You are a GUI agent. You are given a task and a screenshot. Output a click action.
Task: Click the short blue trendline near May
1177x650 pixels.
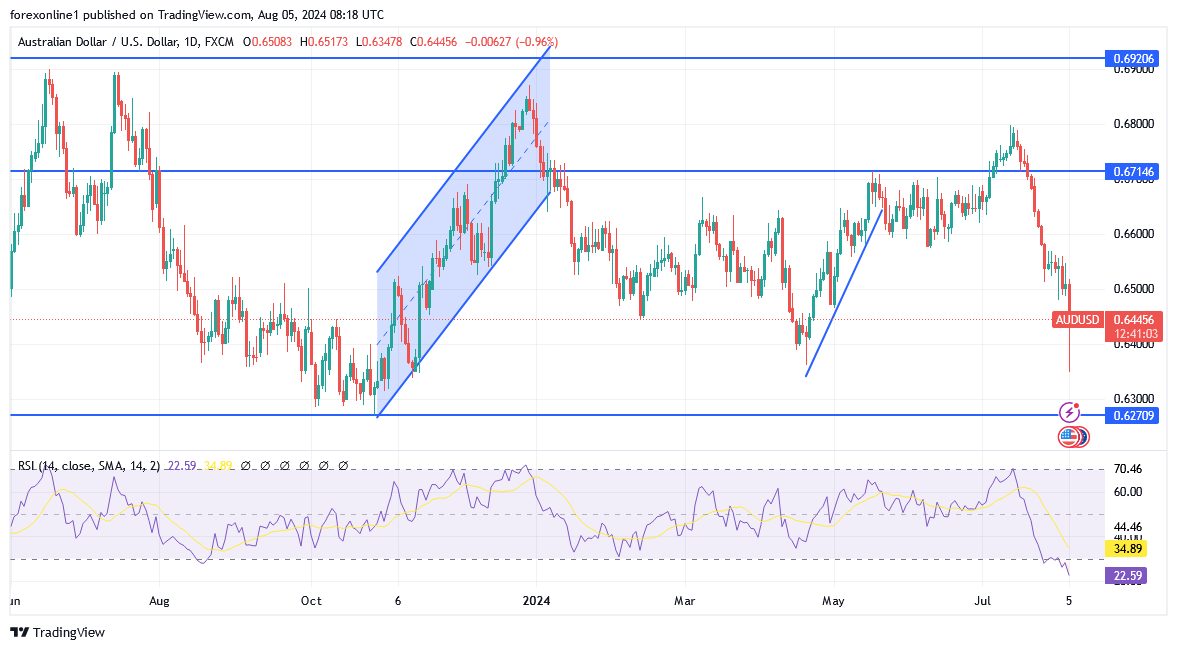[844, 293]
